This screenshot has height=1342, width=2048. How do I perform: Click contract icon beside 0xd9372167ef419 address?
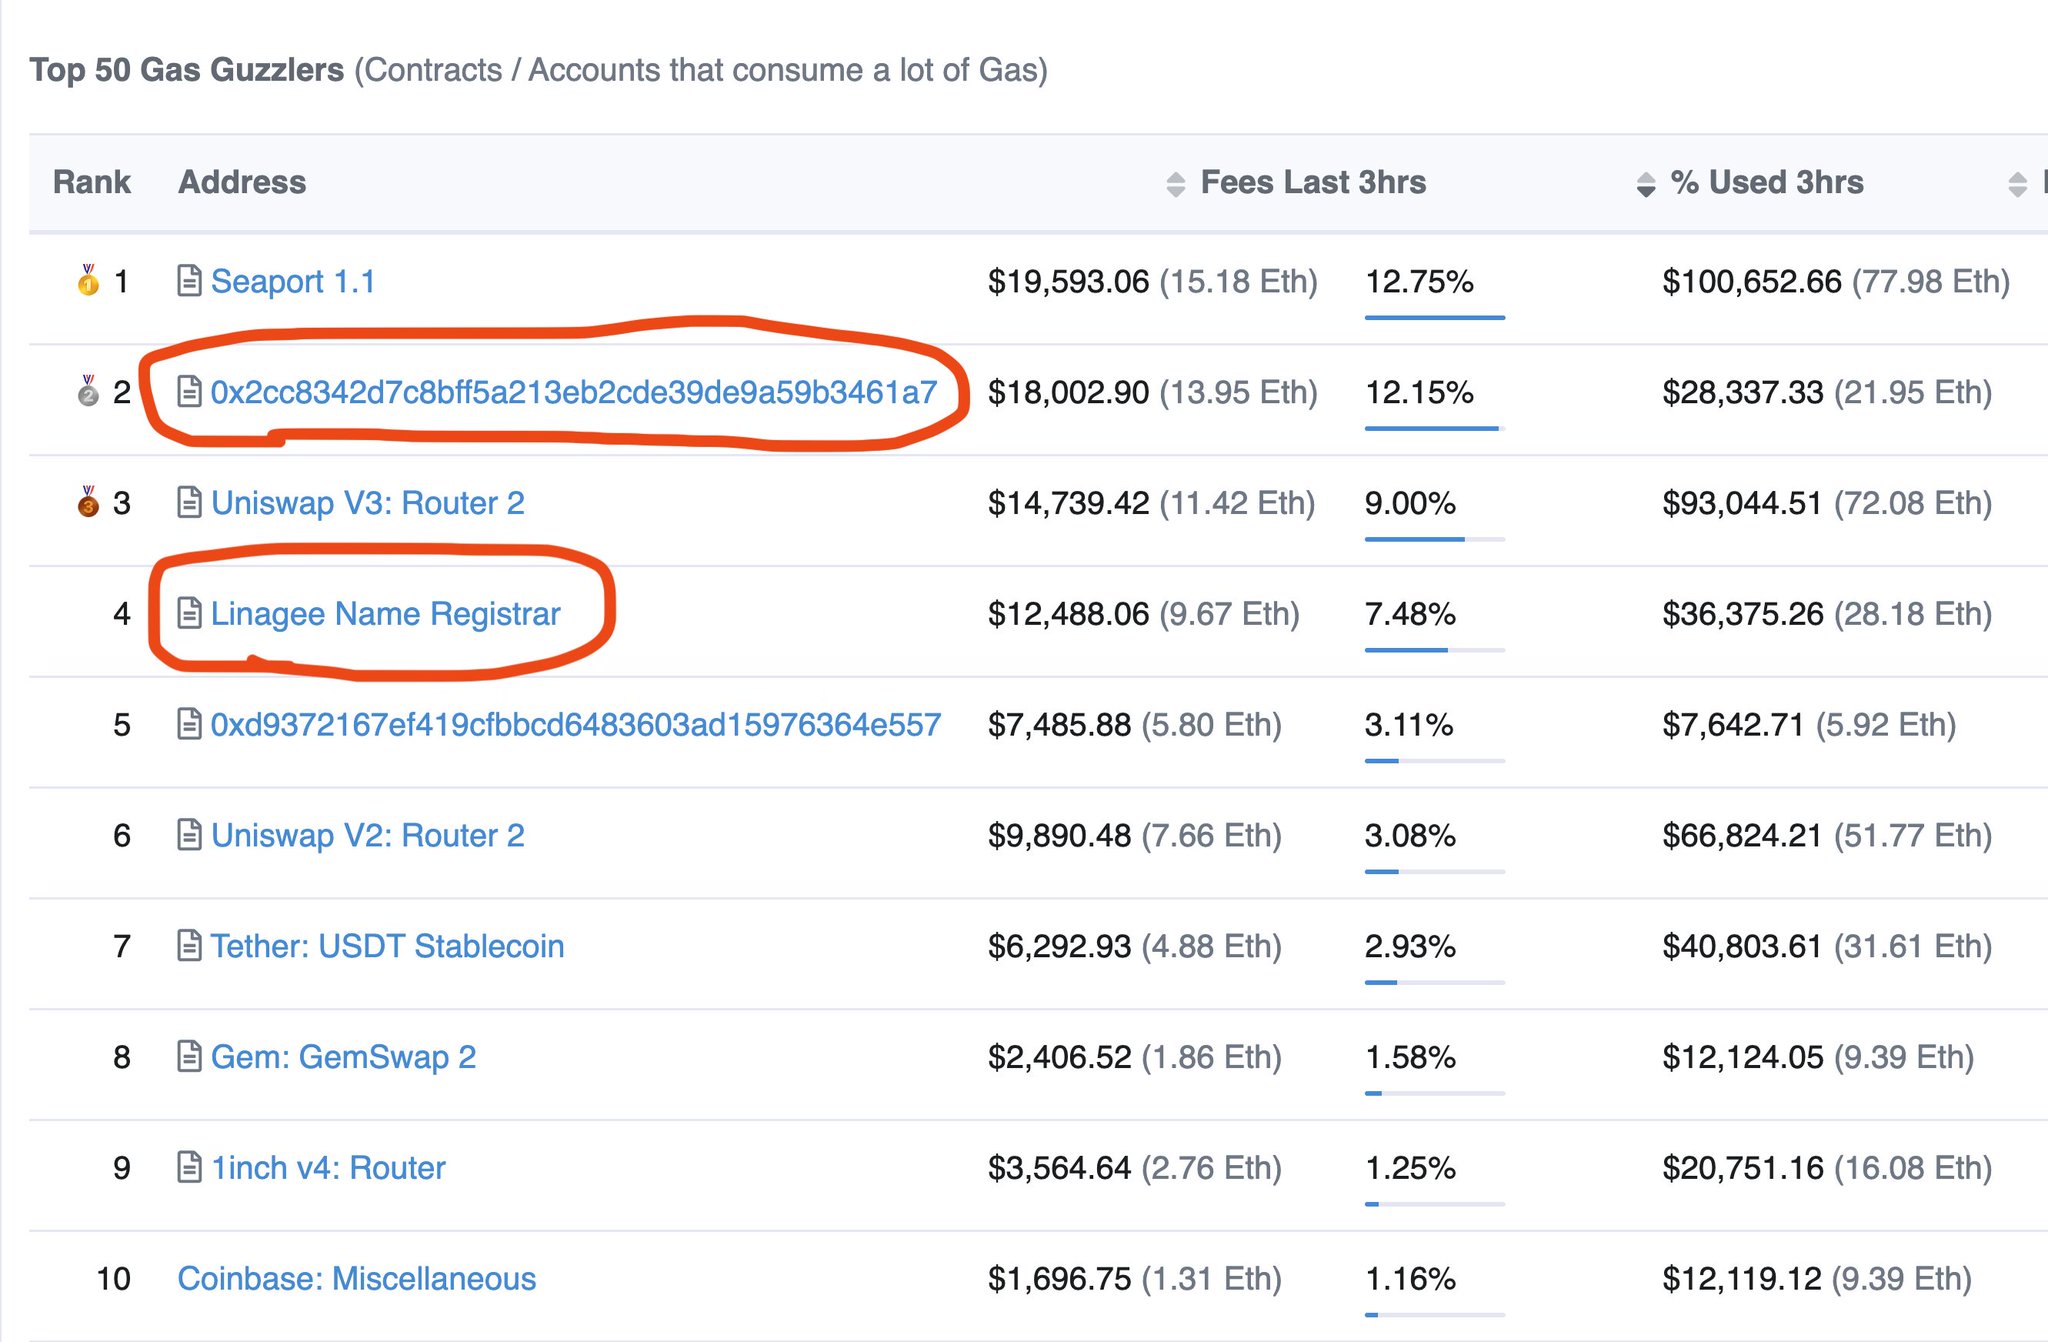click(x=189, y=724)
